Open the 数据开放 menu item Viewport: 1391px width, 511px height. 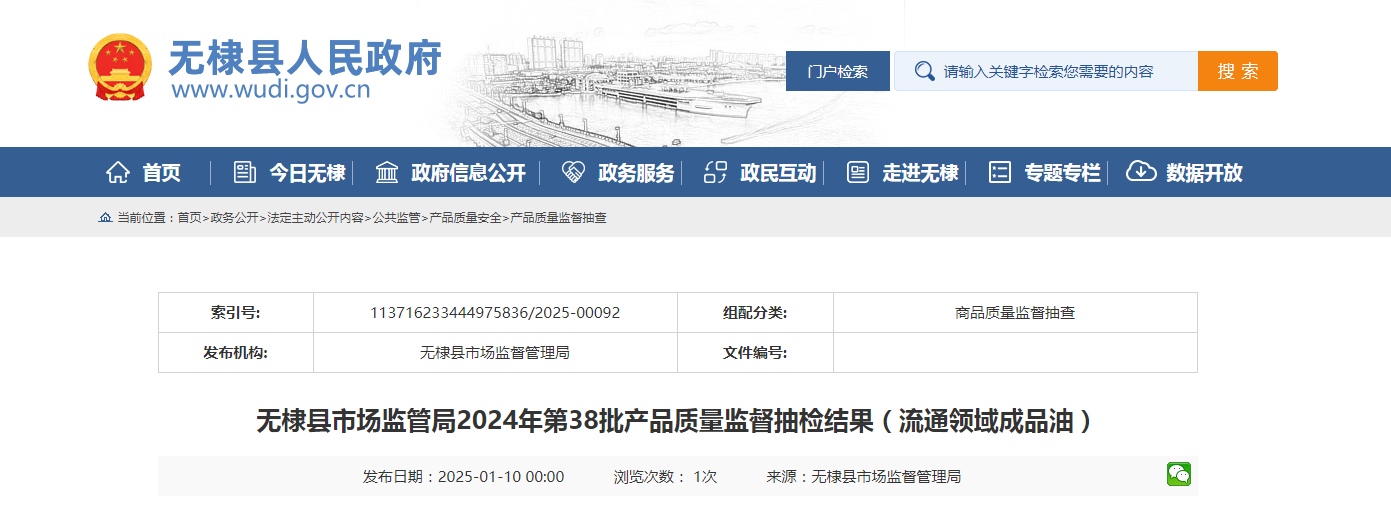pyautogui.click(x=1204, y=173)
